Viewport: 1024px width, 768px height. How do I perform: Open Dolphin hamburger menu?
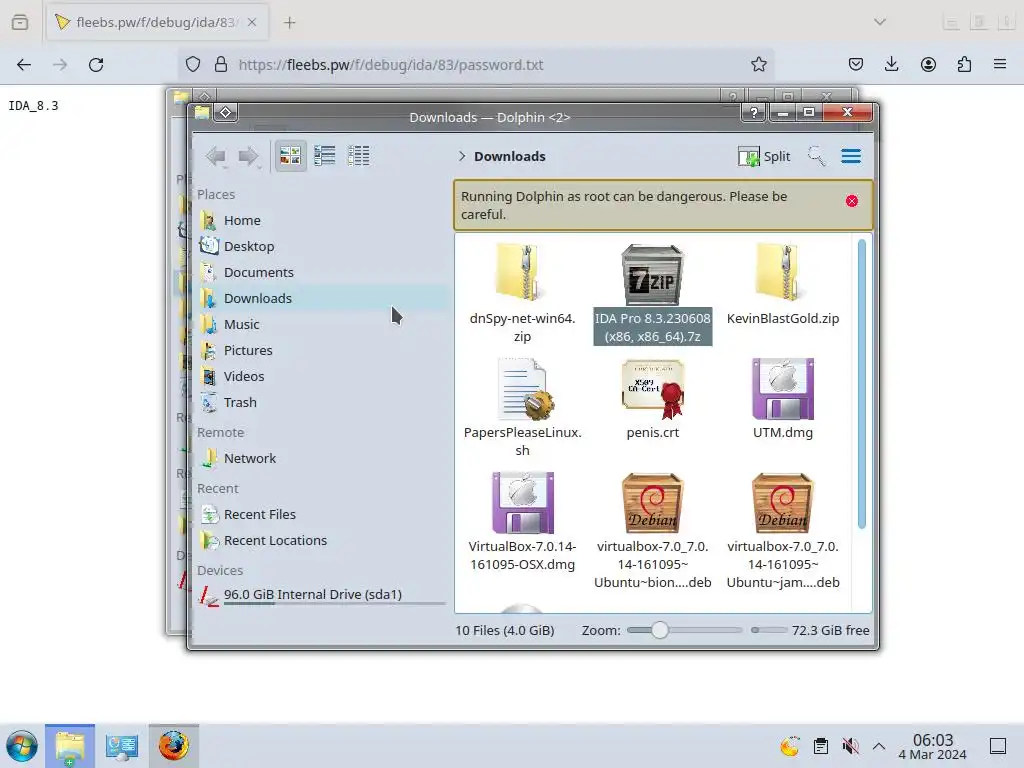point(851,157)
